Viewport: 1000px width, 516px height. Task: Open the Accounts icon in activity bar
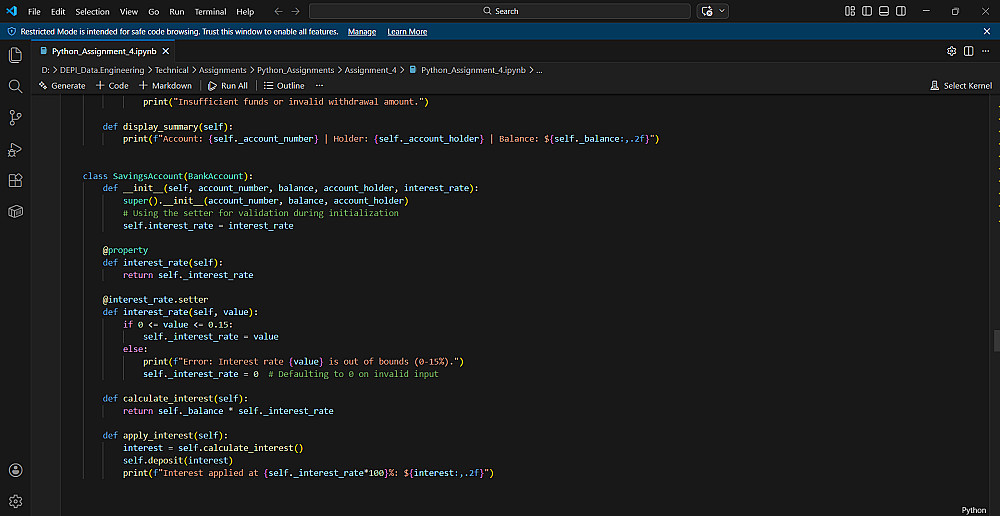pyautogui.click(x=15, y=470)
